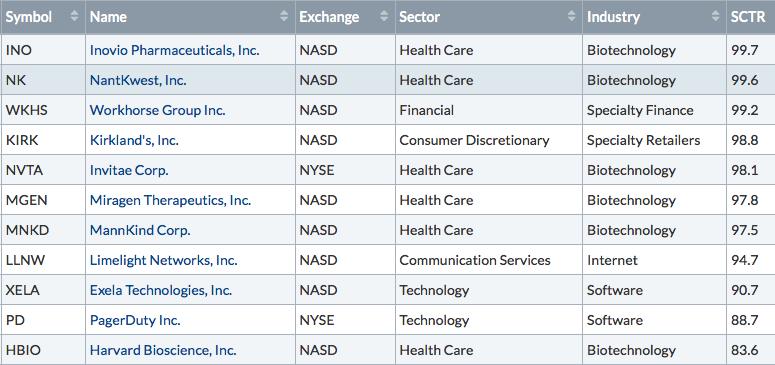Sort by Name using sort arrows
The image size is (775, 365).
pos(284,16)
